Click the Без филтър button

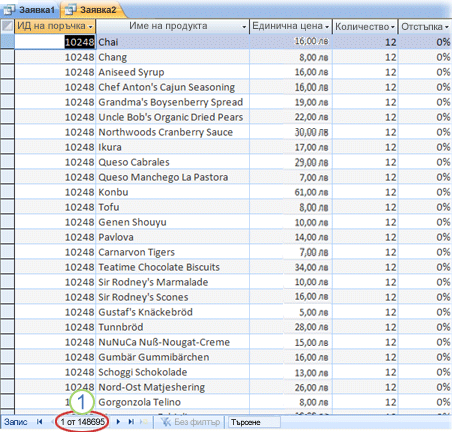(x=190, y=422)
